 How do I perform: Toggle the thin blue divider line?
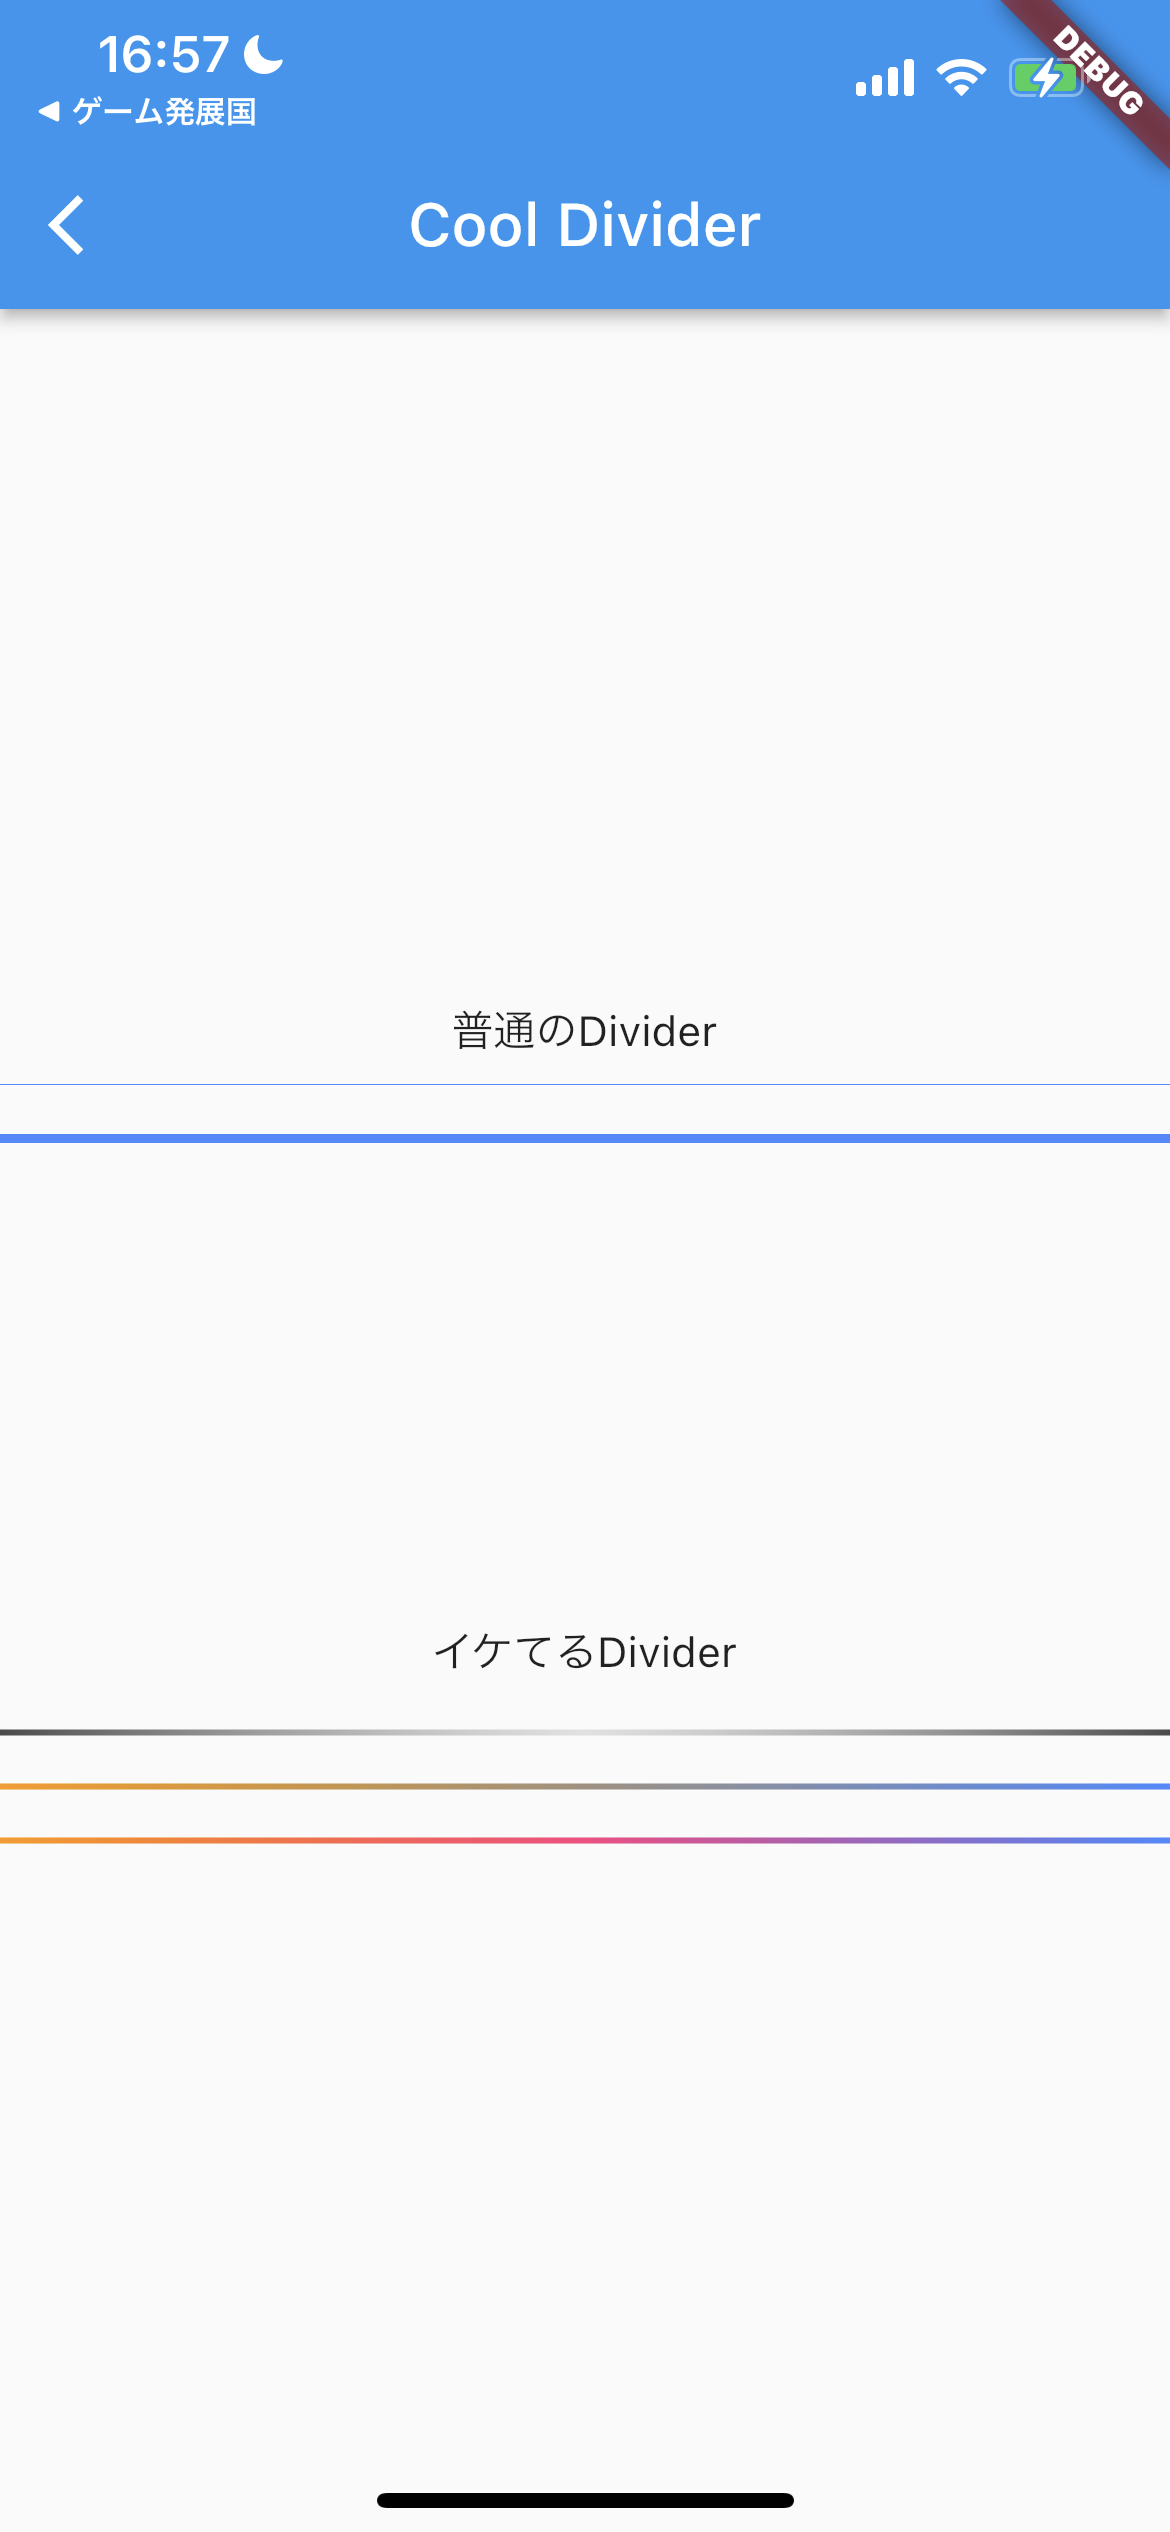point(585,1082)
